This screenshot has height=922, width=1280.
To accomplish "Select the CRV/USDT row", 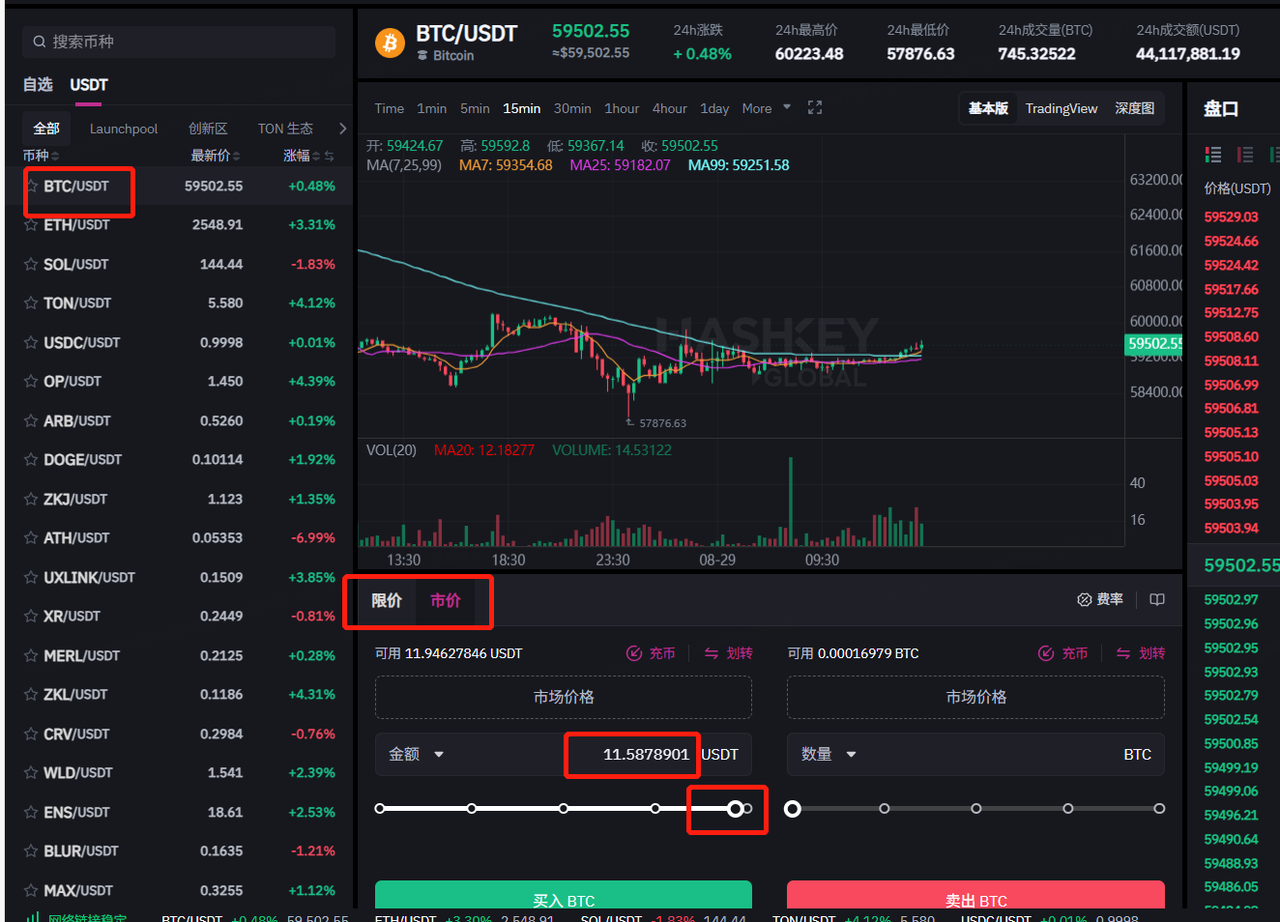I will click(179, 734).
